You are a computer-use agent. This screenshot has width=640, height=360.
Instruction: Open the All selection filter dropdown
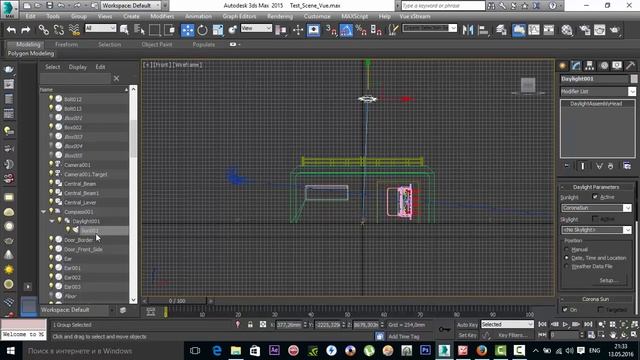click(100, 28)
